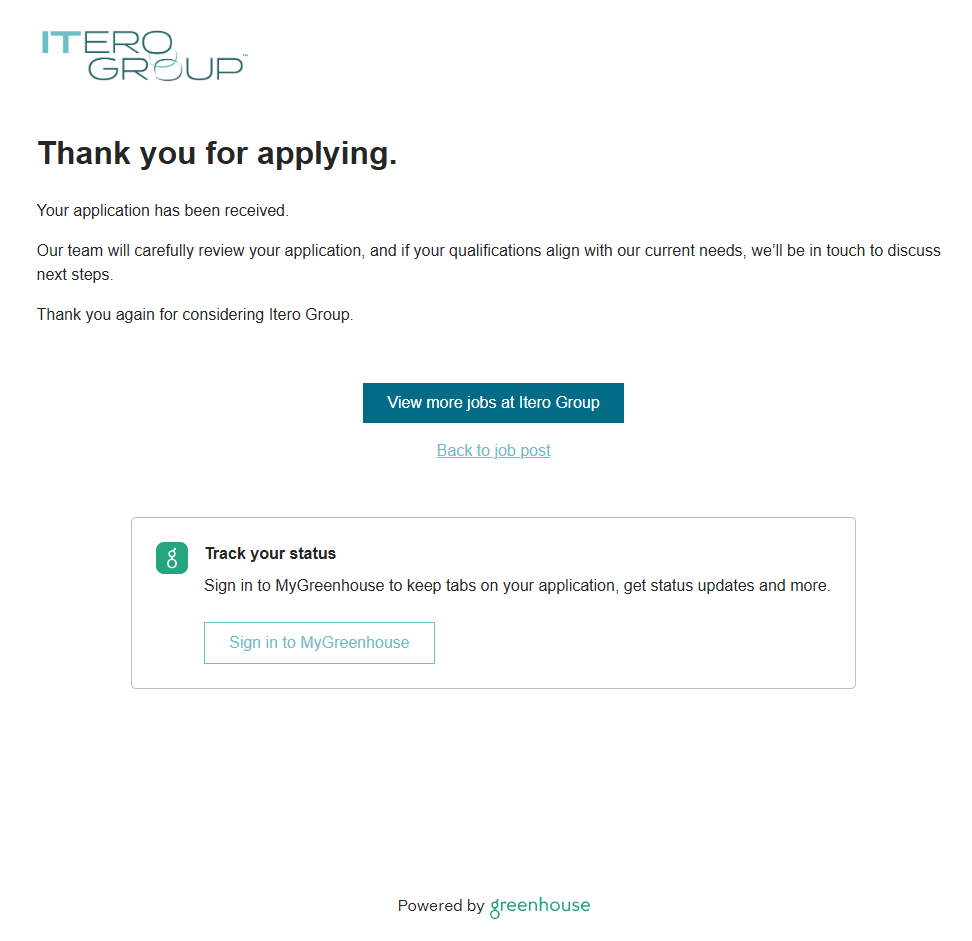The image size is (972, 941).
Task: Click empty space inside Track status card
Action: (650, 645)
